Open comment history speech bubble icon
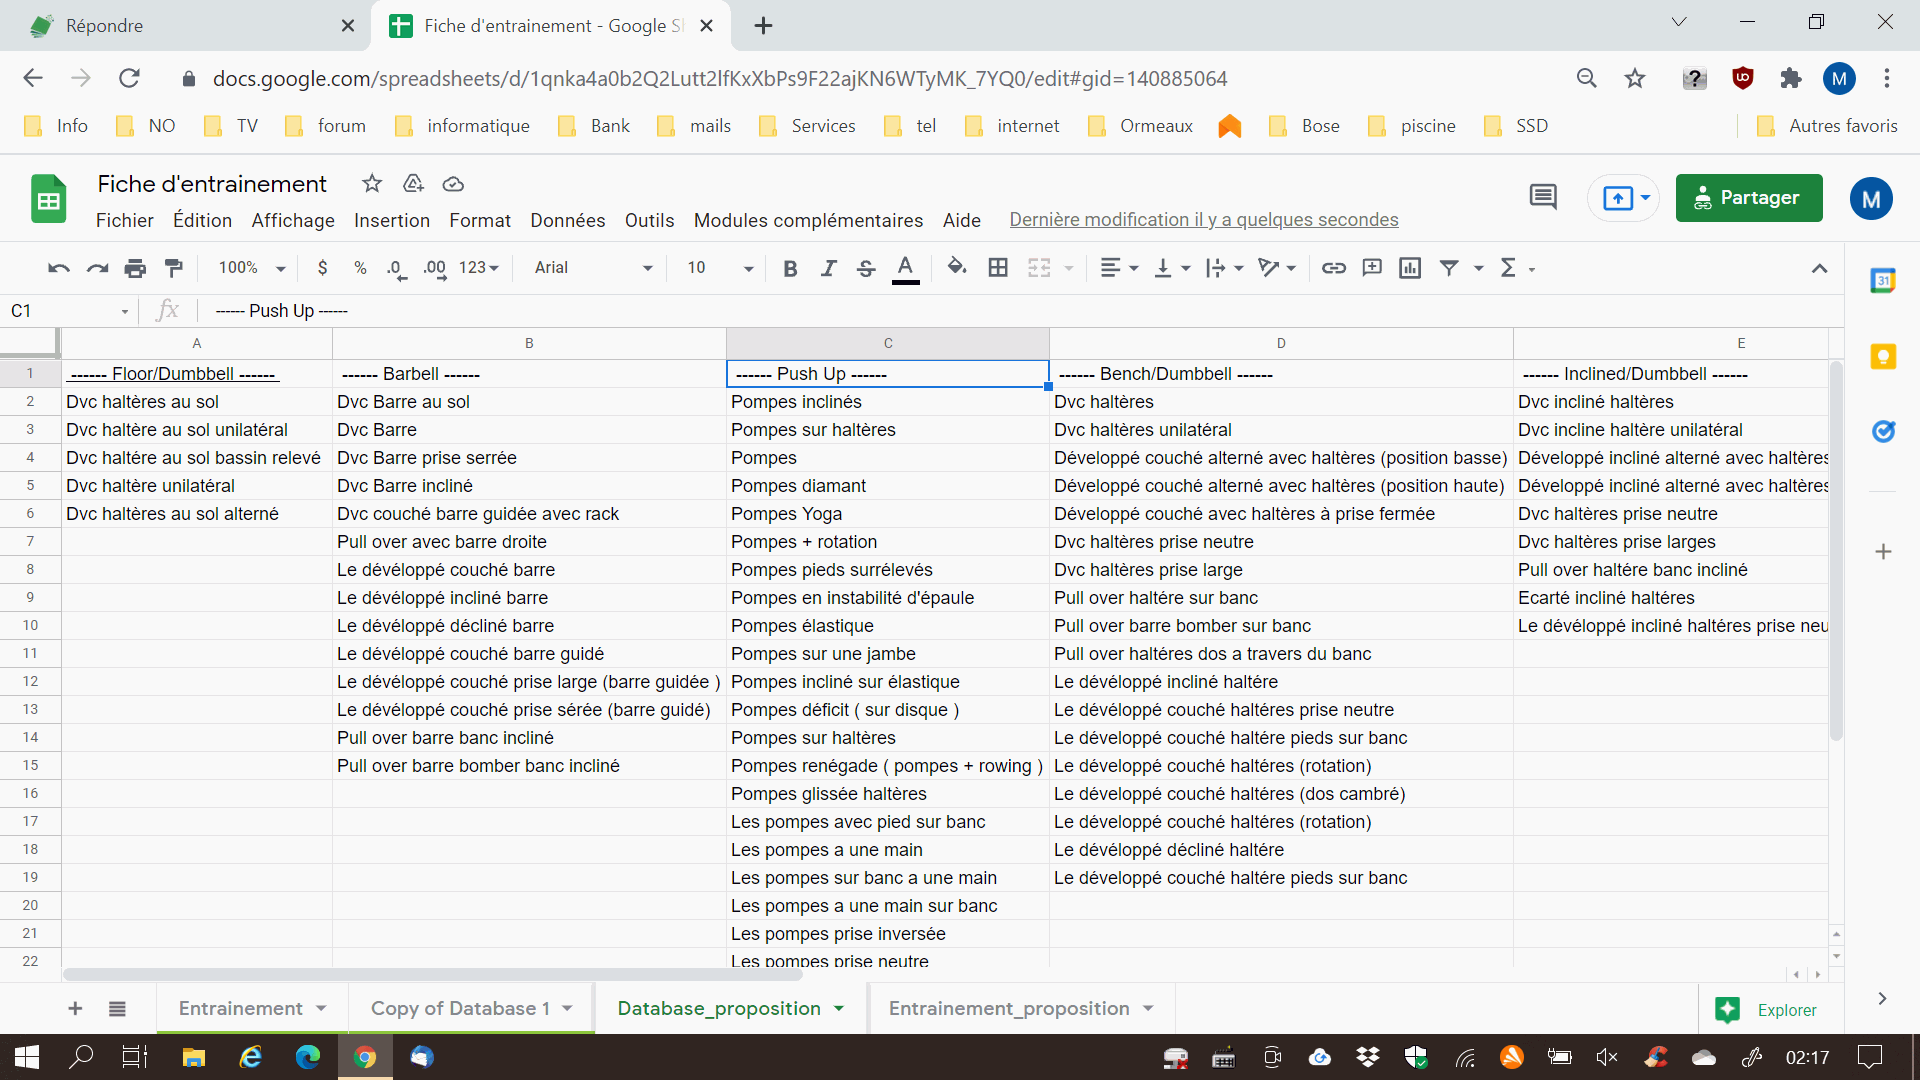1920x1080 pixels. [x=1543, y=197]
